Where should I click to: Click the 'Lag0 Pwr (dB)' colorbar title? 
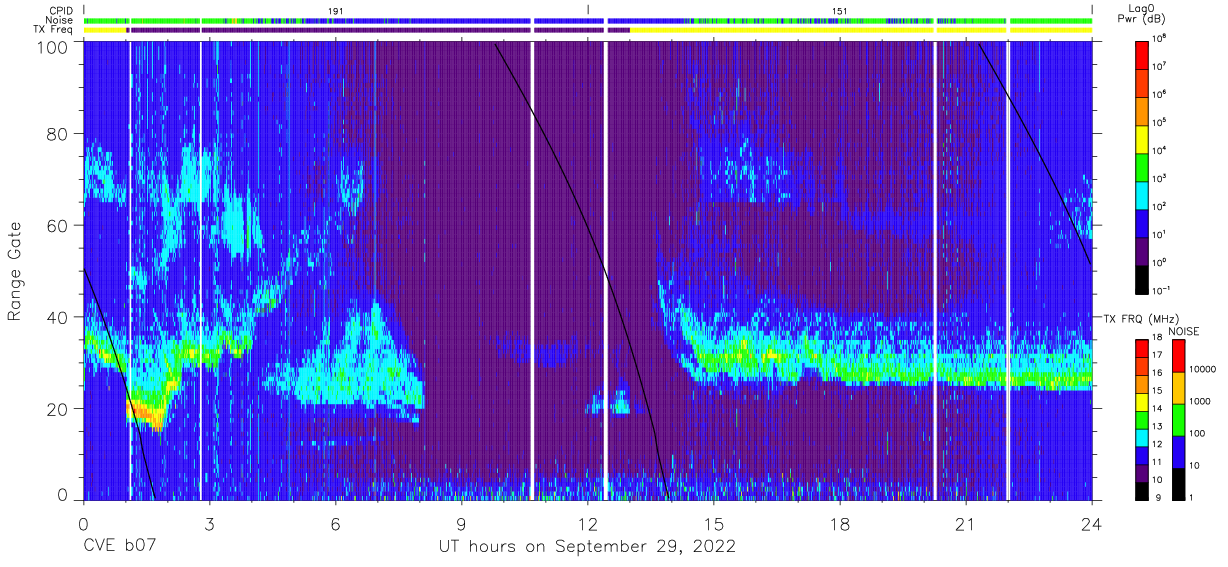(x=1143, y=13)
